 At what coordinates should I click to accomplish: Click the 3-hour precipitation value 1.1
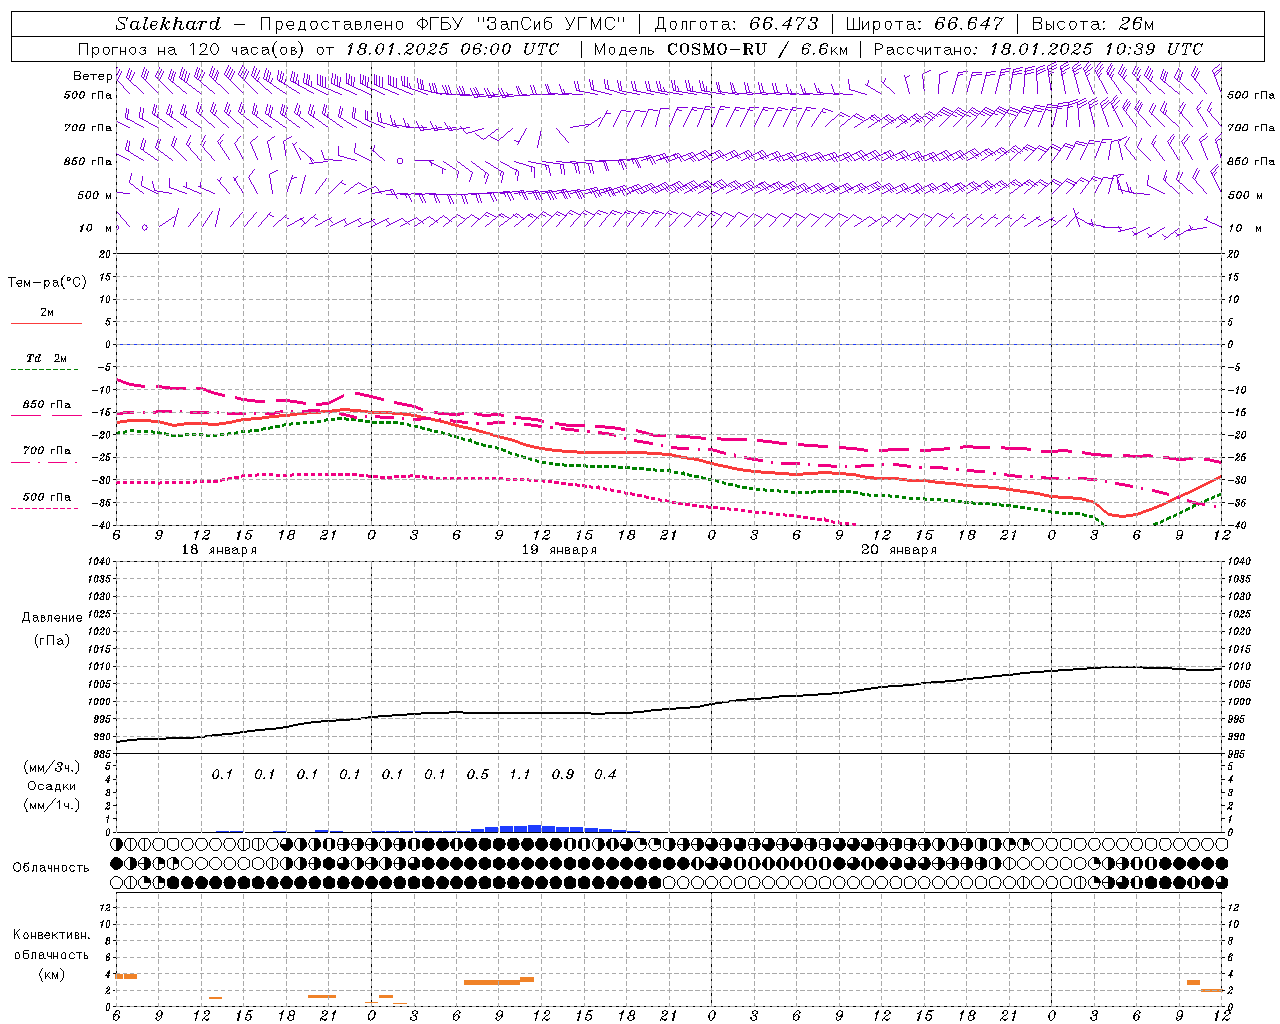click(520, 775)
